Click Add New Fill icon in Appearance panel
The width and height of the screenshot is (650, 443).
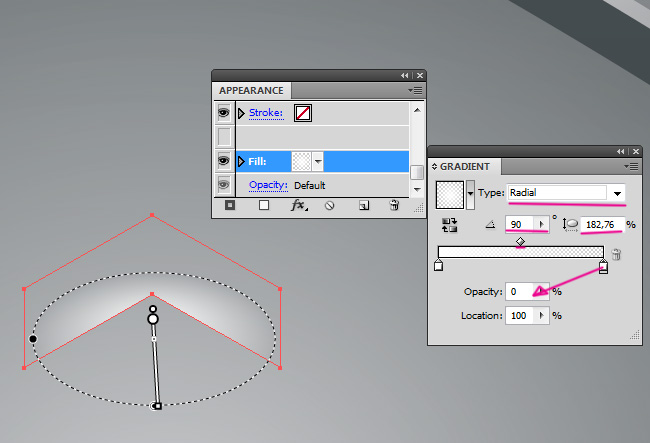(x=264, y=205)
